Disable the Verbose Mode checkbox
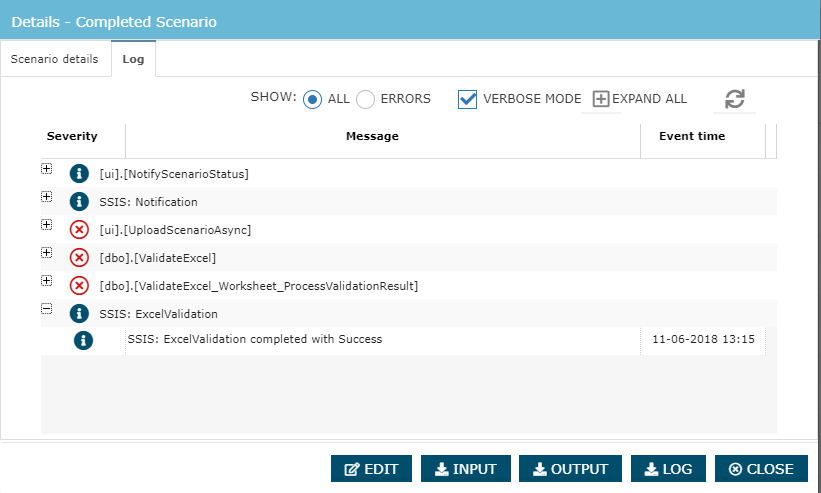This screenshot has height=493, width=821. tap(467, 99)
